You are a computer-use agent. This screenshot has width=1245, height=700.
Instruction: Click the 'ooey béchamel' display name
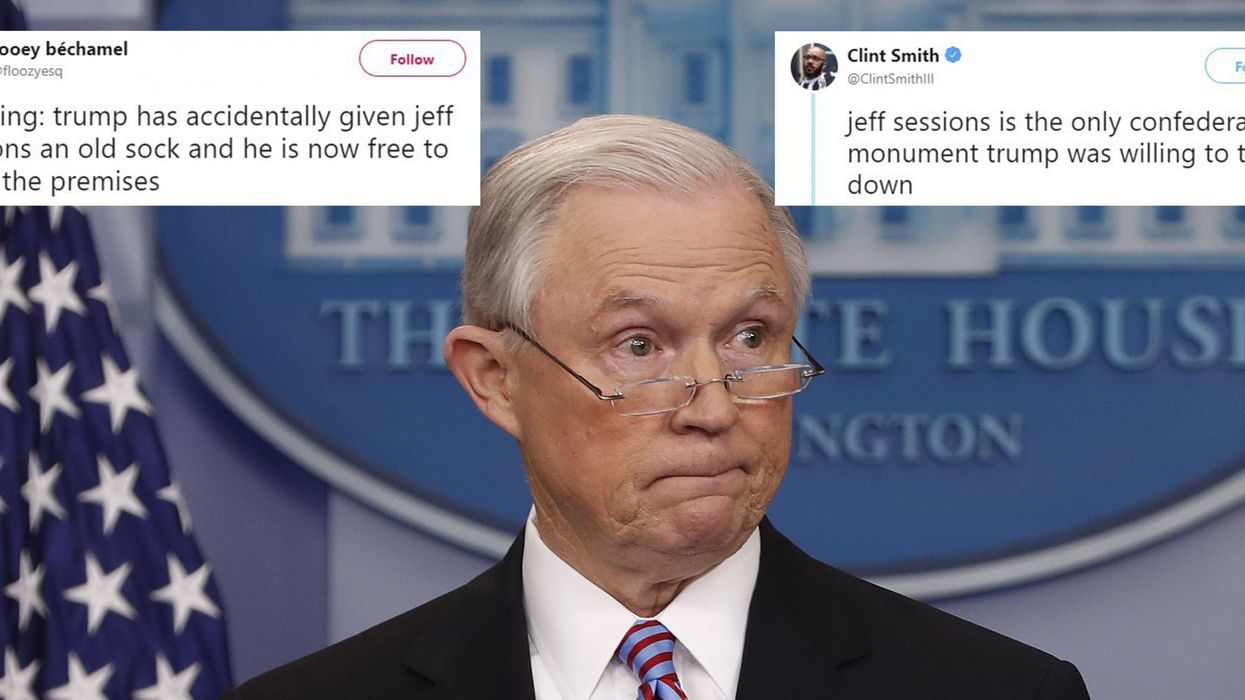(x=63, y=49)
